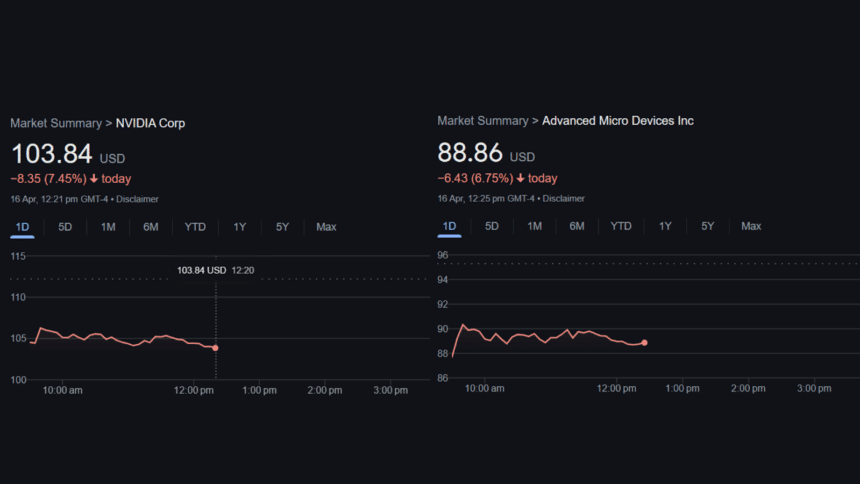Open Market Summary link above NVIDIA Corp
This screenshot has width=860, height=484.
tap(56, 123)
